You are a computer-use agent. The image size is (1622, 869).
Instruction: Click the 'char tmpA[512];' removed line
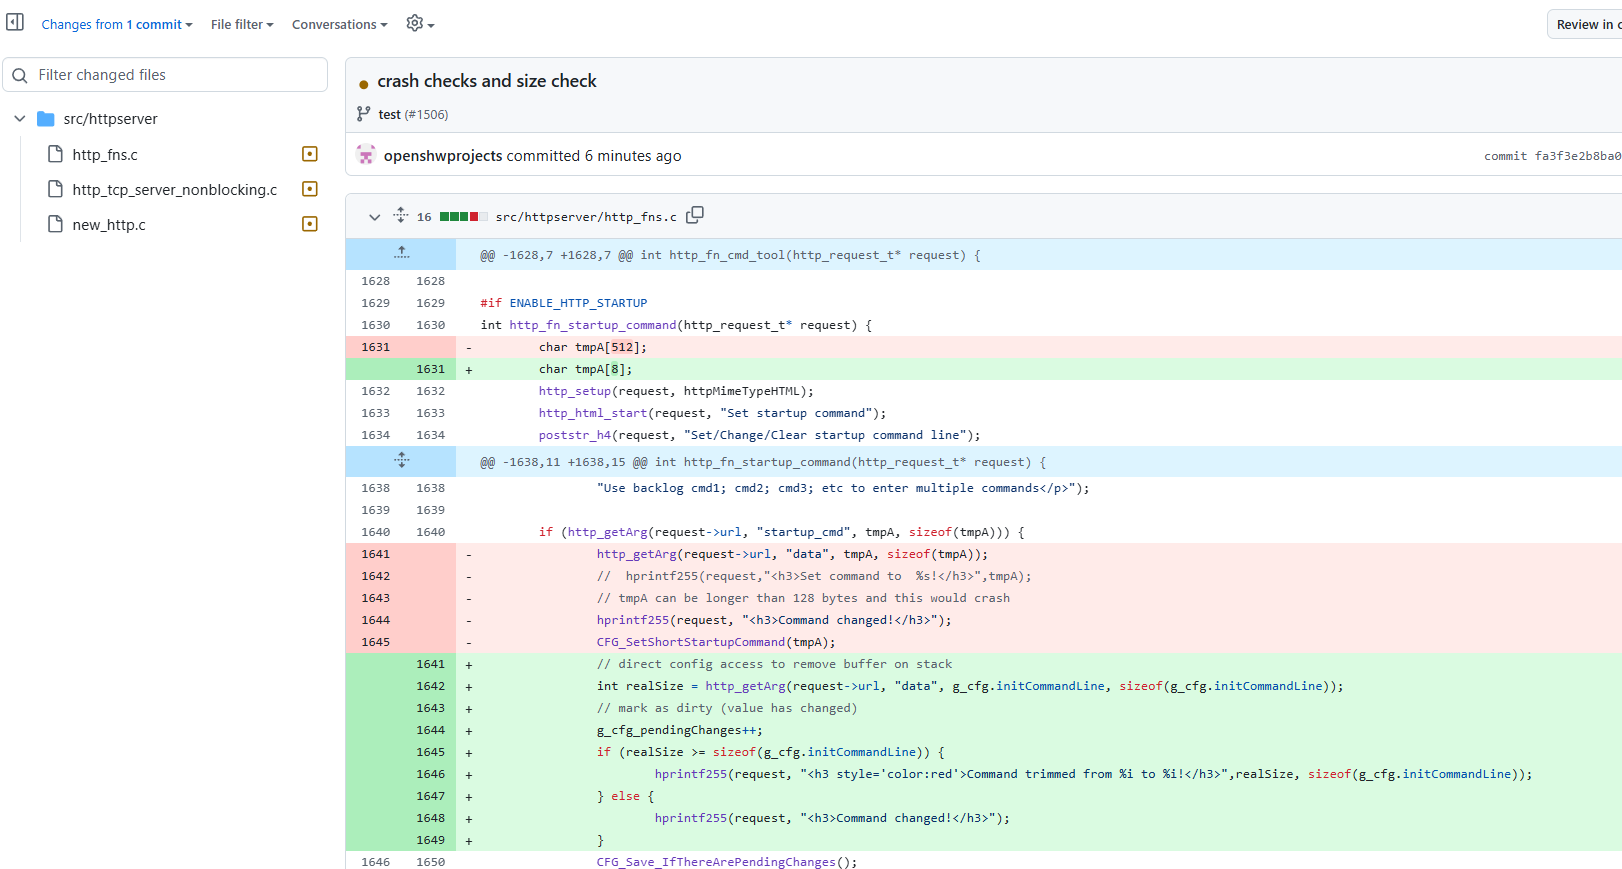593,347
